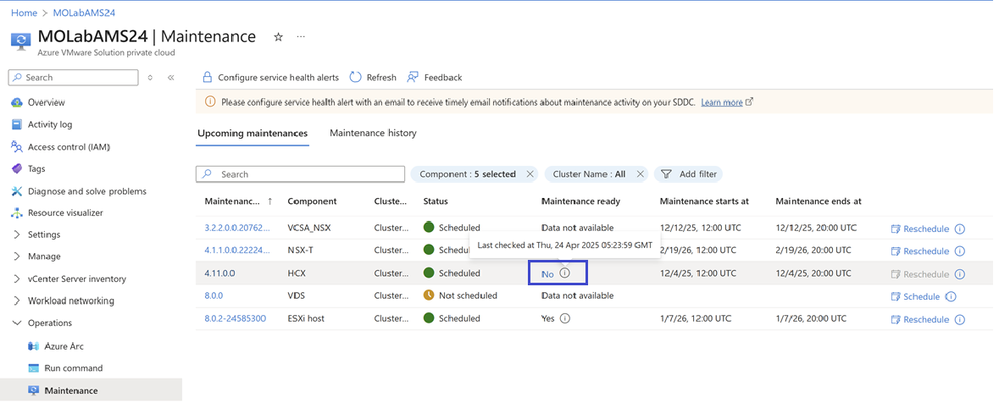This screenshot has height=413, width=999.
Task: Click the Not scheduled status of VDS
Action: pyautogui.click(x=460, y=296)
